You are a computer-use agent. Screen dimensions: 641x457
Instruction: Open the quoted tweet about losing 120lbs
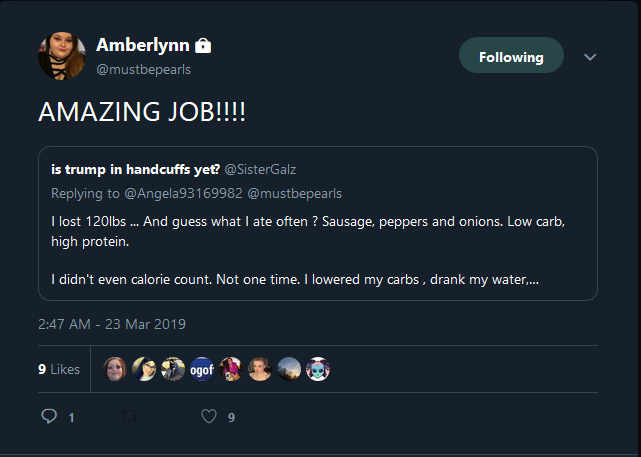[x=318, y=224]
